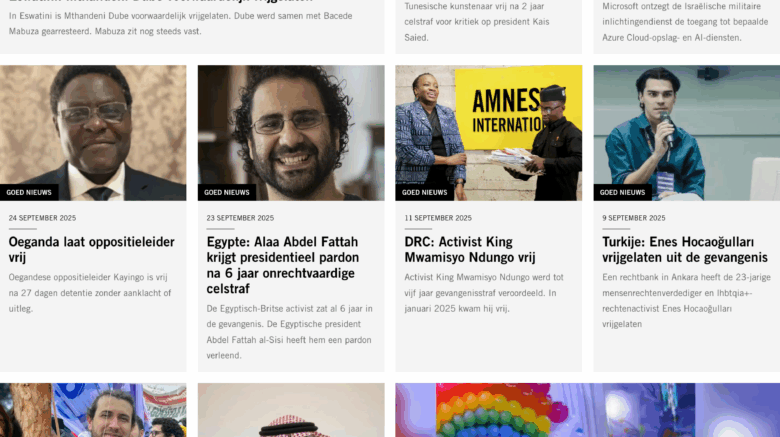Click the Kayingo 27 dagen detentie description
780x437 pixels.
point(91,292)
